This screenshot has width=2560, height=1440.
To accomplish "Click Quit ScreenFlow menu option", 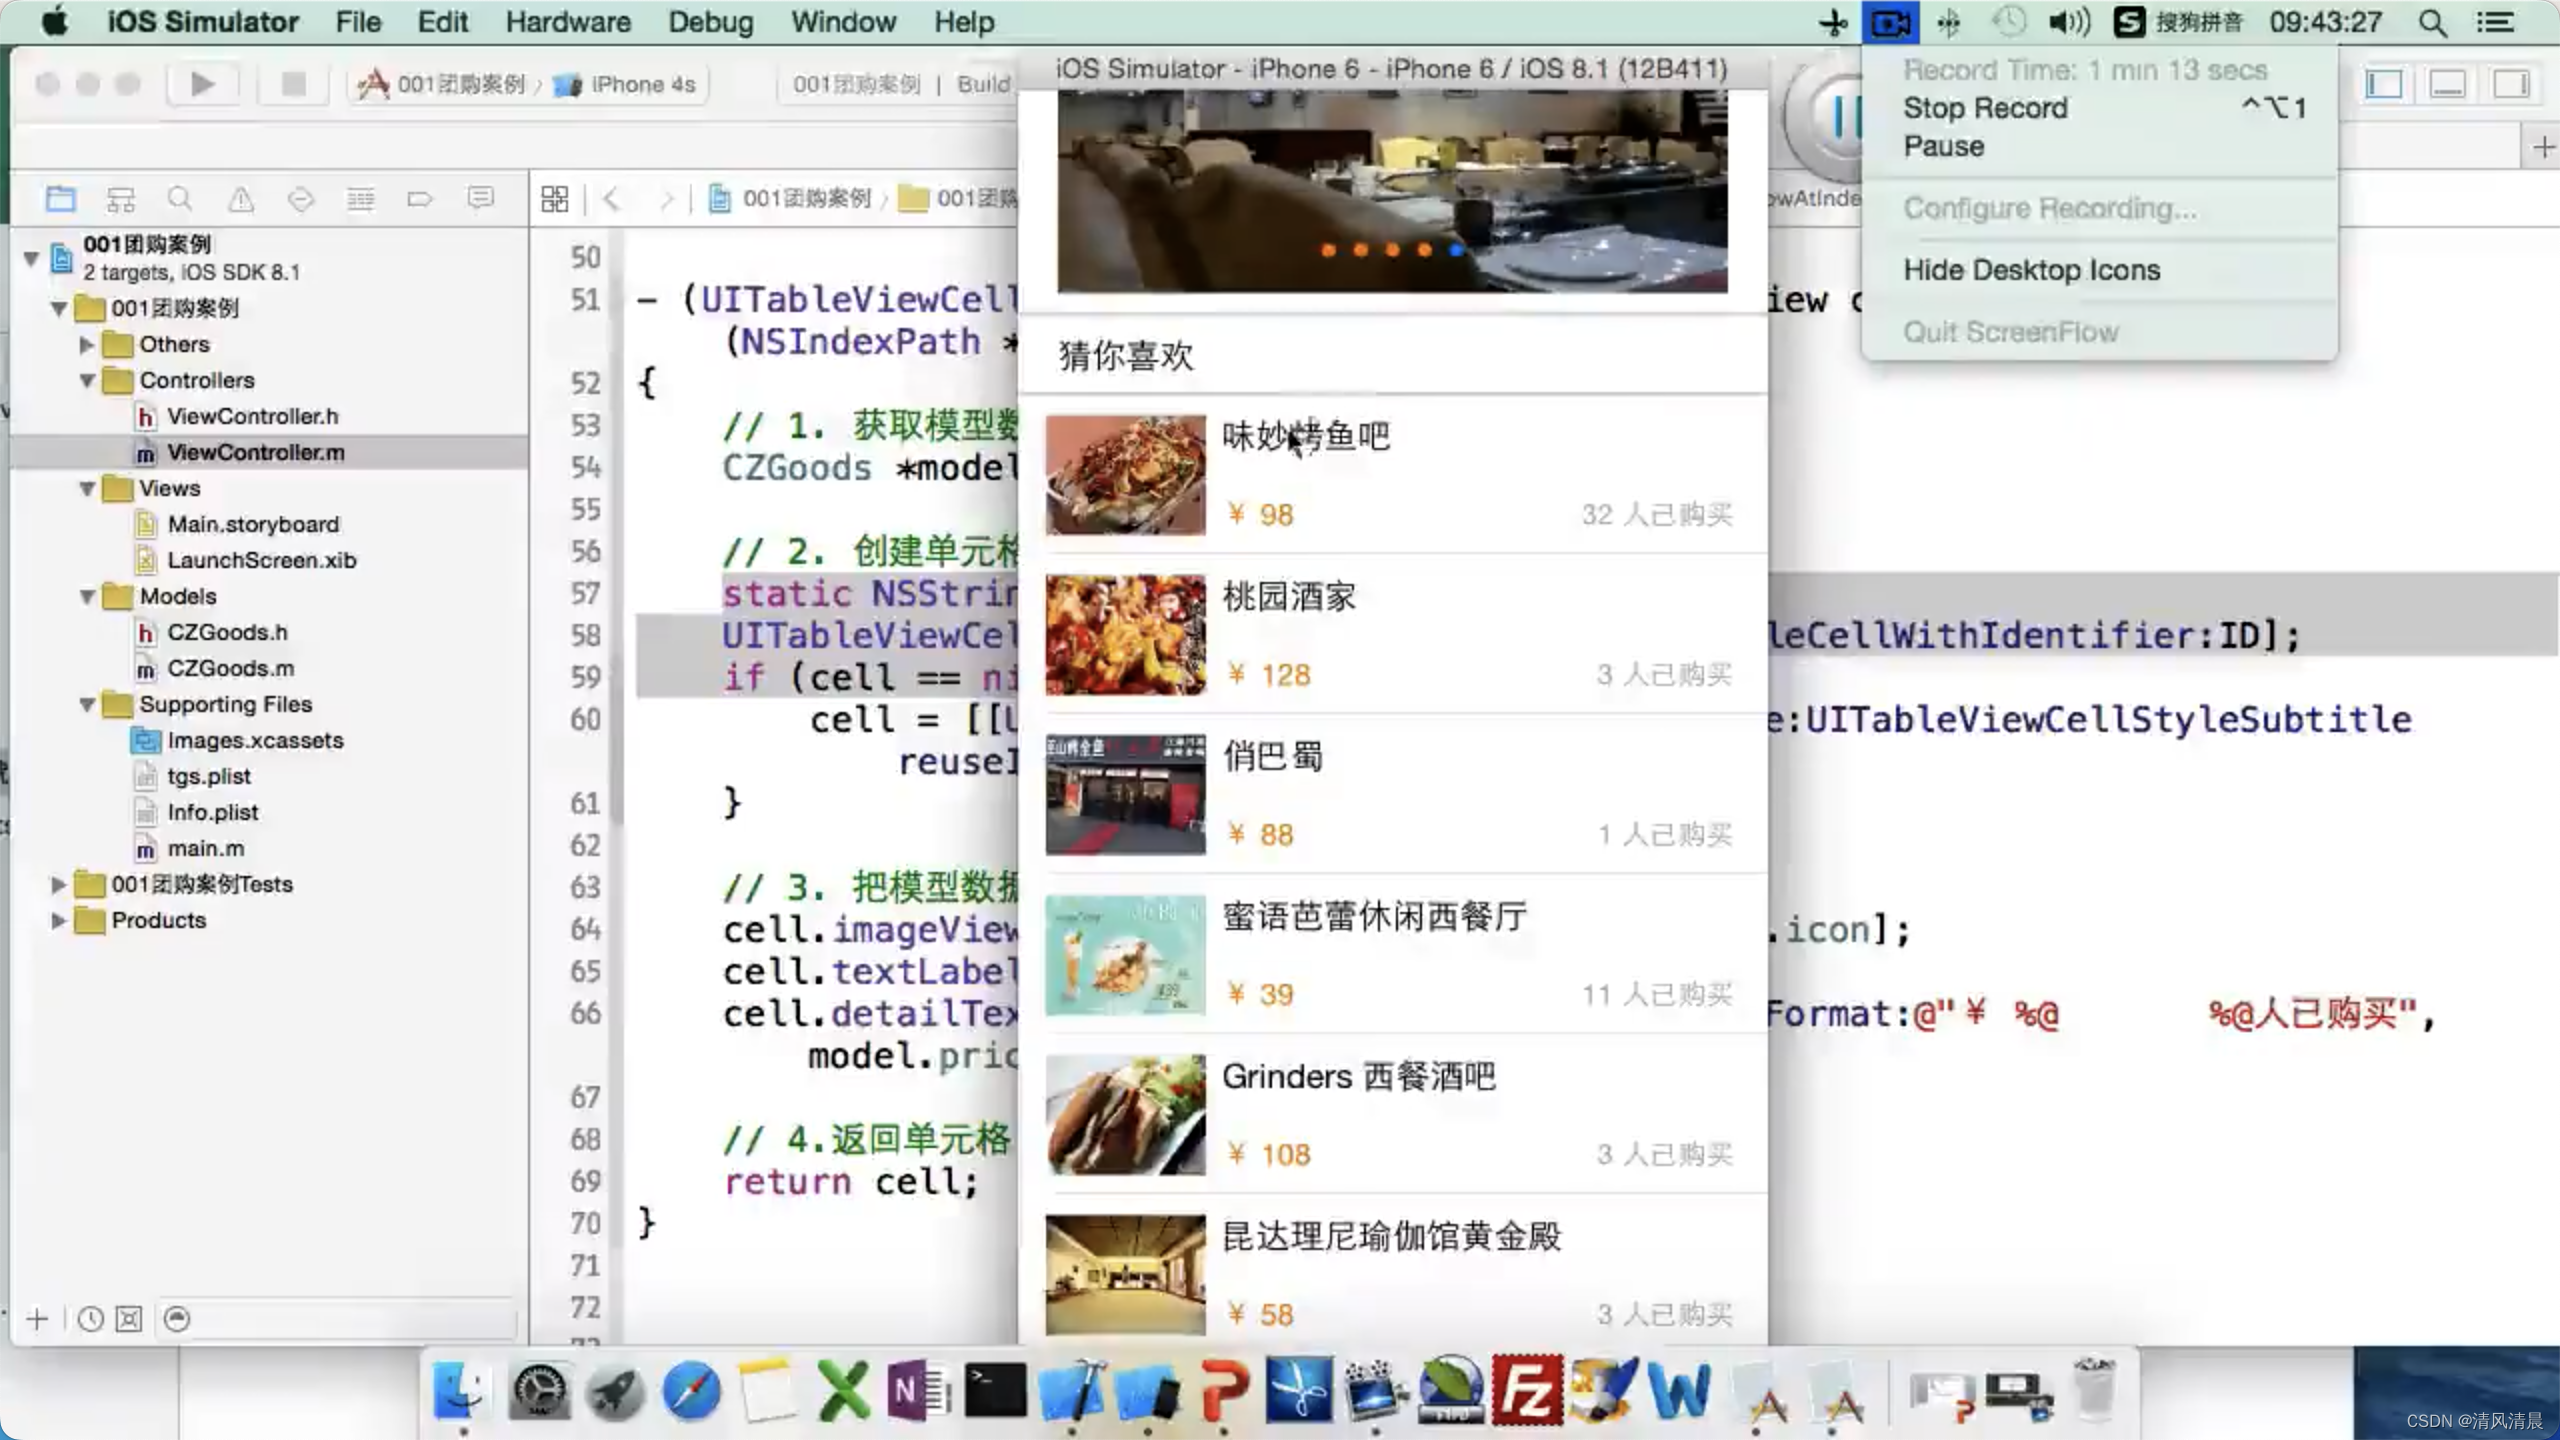I will coord(2011,331).
